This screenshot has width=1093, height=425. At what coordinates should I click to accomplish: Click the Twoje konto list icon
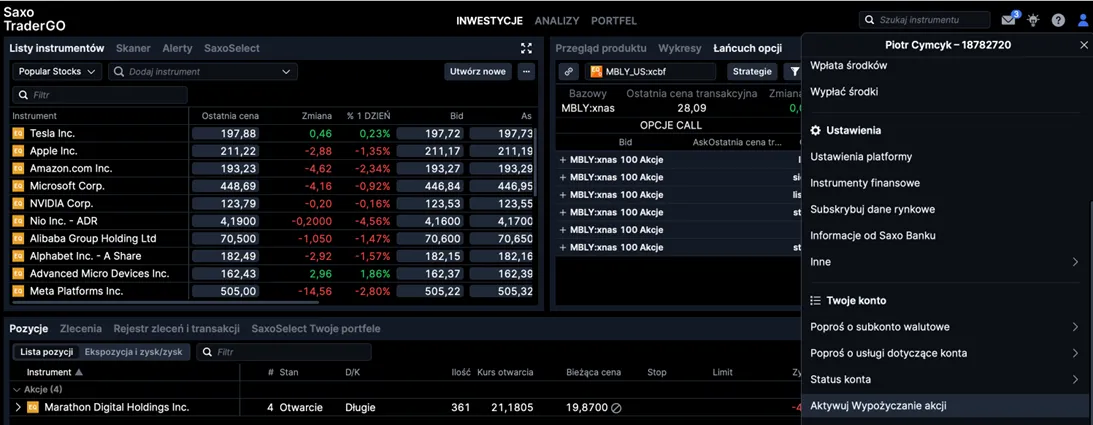816,300
